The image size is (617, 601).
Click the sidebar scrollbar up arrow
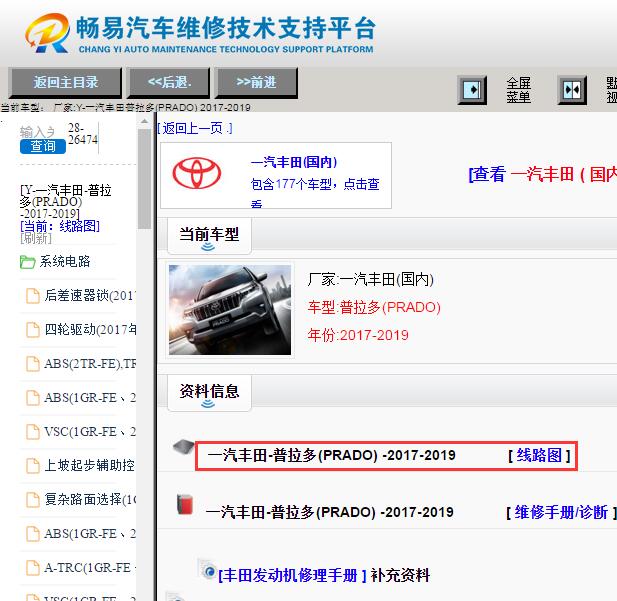click(144, 122)
